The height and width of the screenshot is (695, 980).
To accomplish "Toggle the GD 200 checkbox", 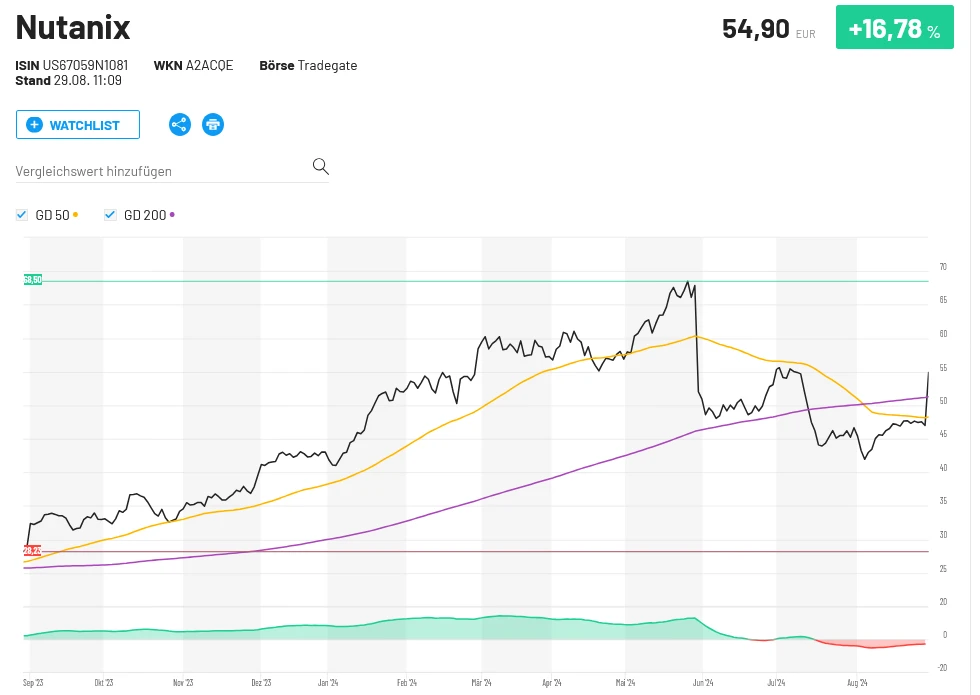I will coord(110,215).
